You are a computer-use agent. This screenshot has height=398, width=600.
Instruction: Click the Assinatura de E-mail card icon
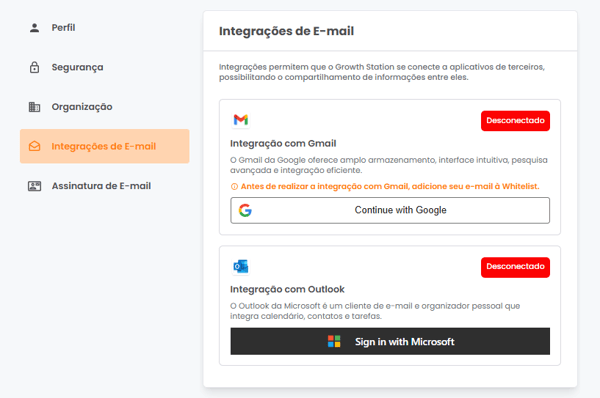click(34, 186)
